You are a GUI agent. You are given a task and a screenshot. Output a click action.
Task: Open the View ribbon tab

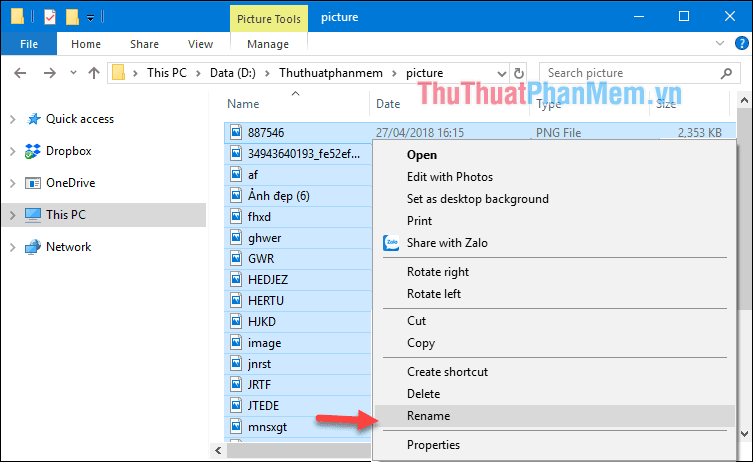201,44
